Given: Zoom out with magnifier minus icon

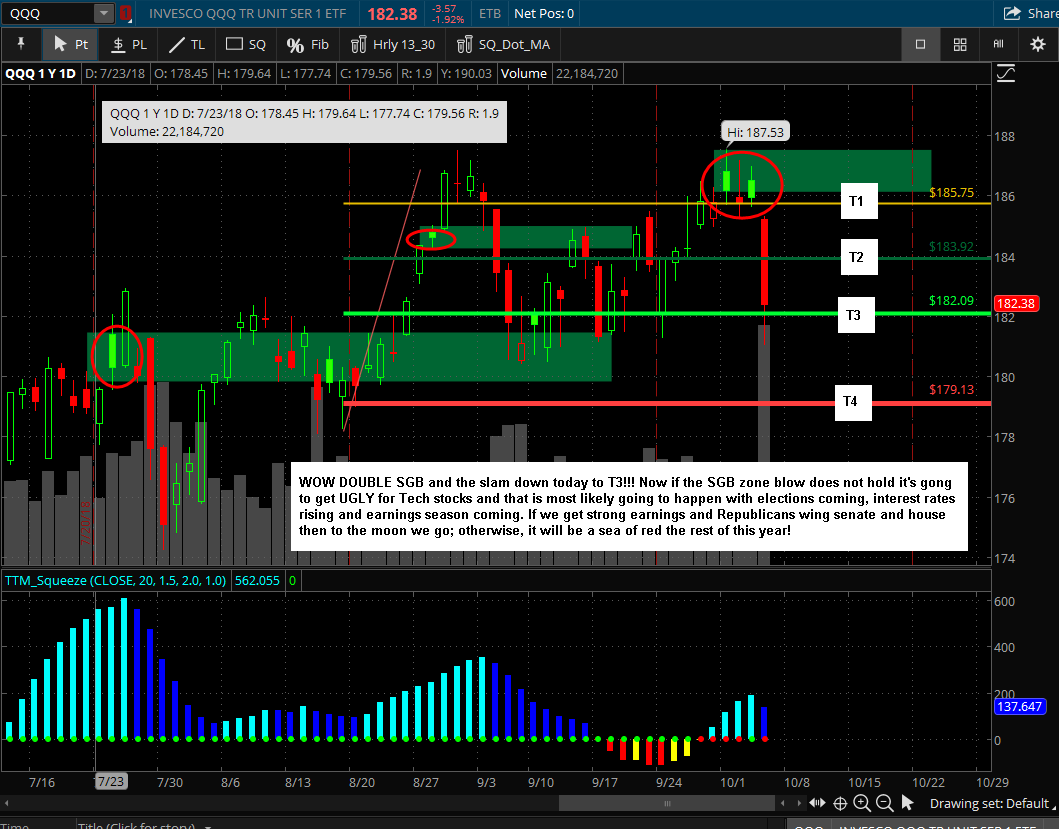Looking at the screenshot, I should point(884,803).
